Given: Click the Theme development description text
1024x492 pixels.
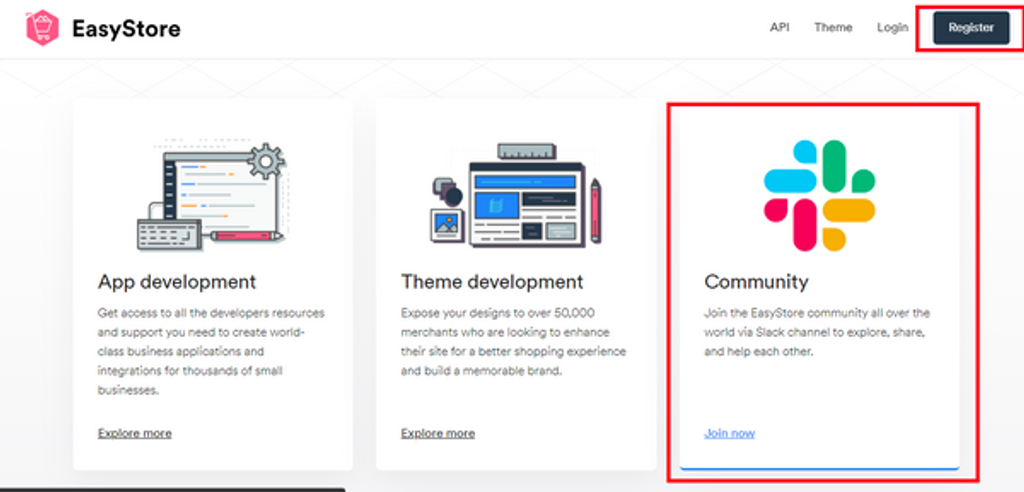Looking at the screenshot, I should (513, 342).
